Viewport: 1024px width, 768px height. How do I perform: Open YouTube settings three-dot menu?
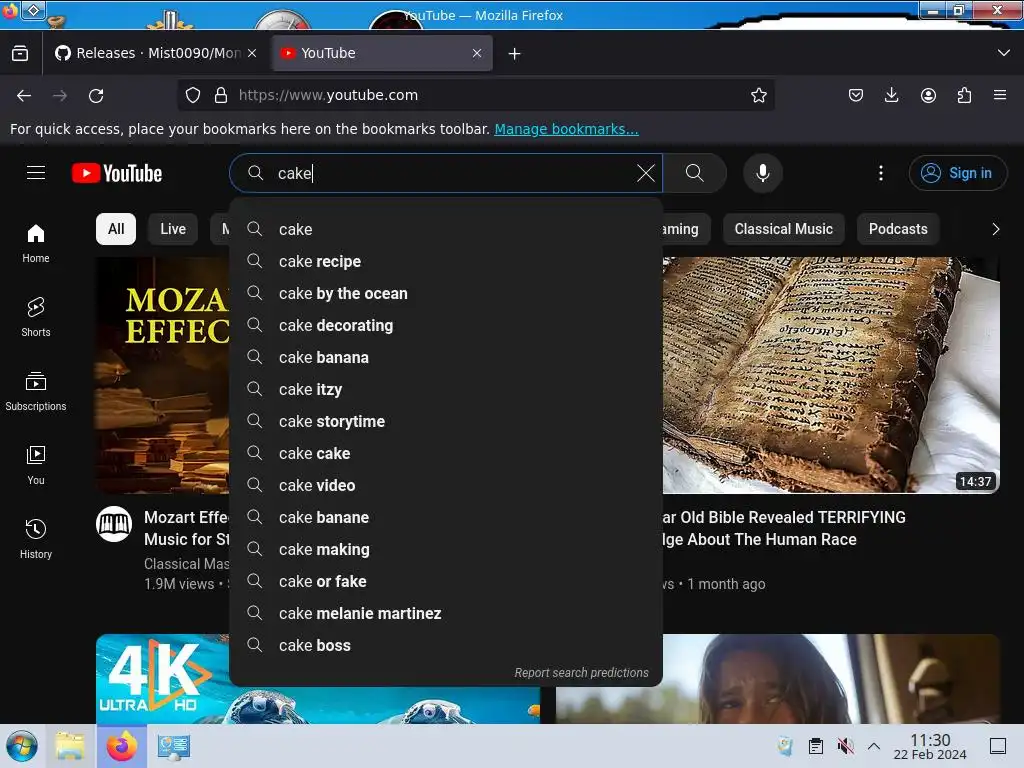[880, 173]
